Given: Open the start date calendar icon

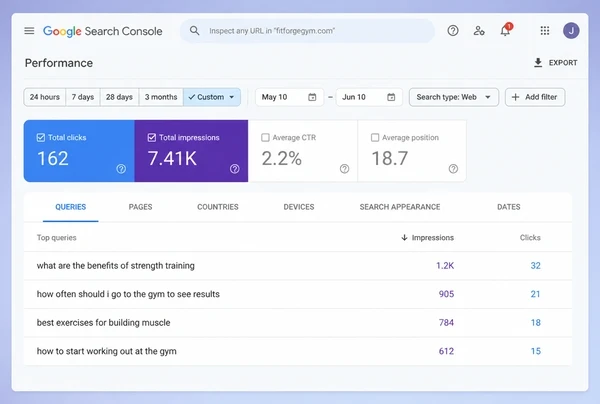Looking at the screenshot, I should 312,97.
